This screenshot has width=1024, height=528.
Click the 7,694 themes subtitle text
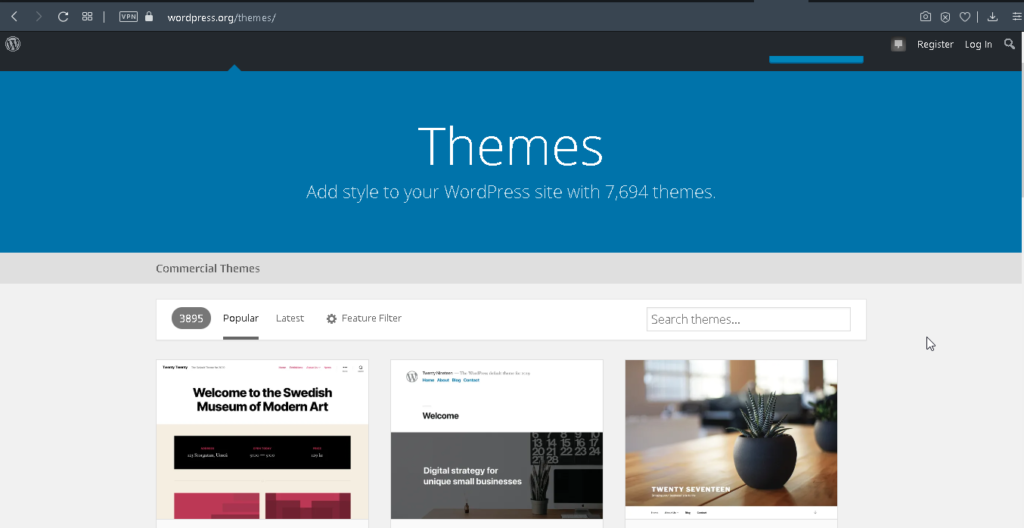(x=511, y=191)
